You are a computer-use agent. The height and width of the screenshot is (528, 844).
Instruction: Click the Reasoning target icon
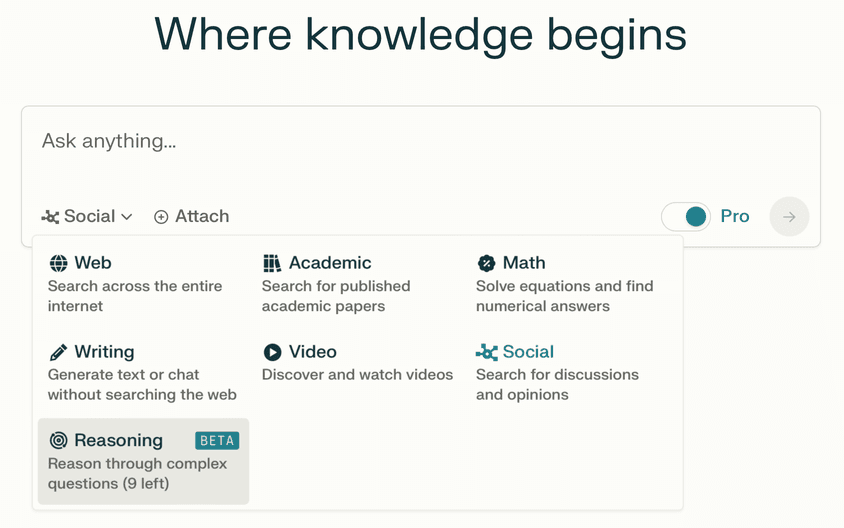pyautogui.click(x=58, y=440)
